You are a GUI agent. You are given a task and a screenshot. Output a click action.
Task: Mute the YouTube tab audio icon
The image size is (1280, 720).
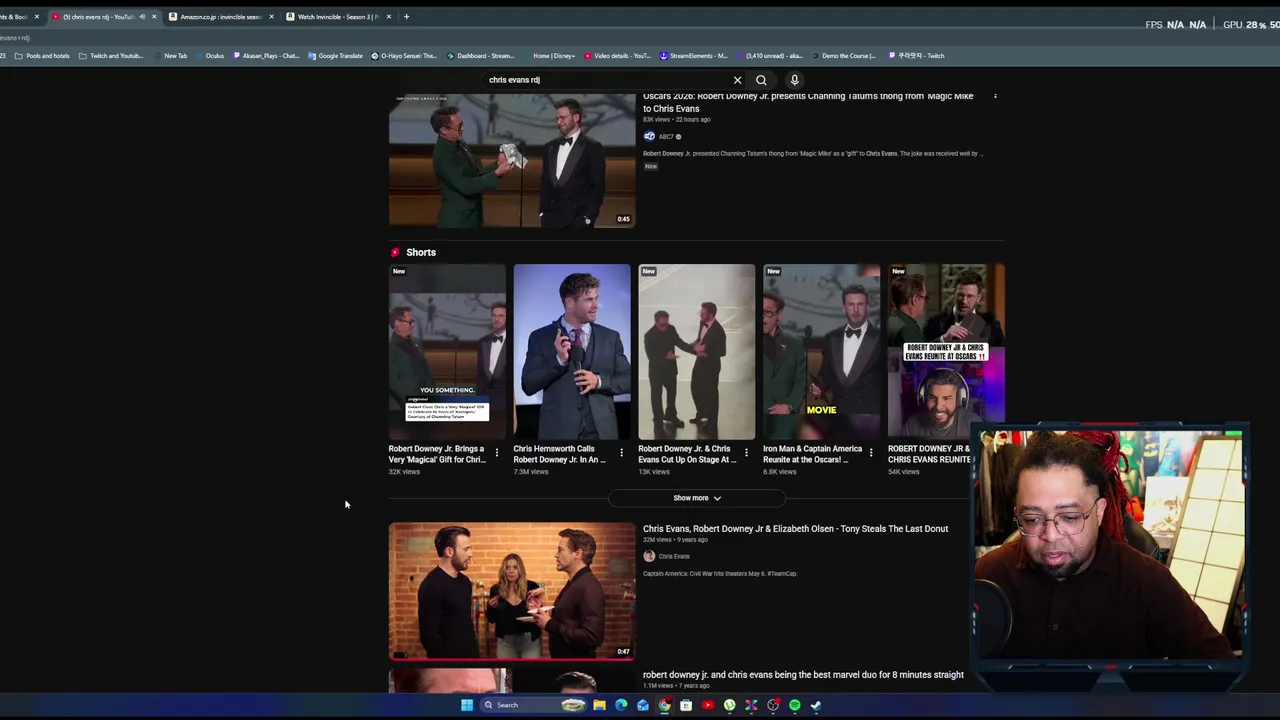point(142,17)
